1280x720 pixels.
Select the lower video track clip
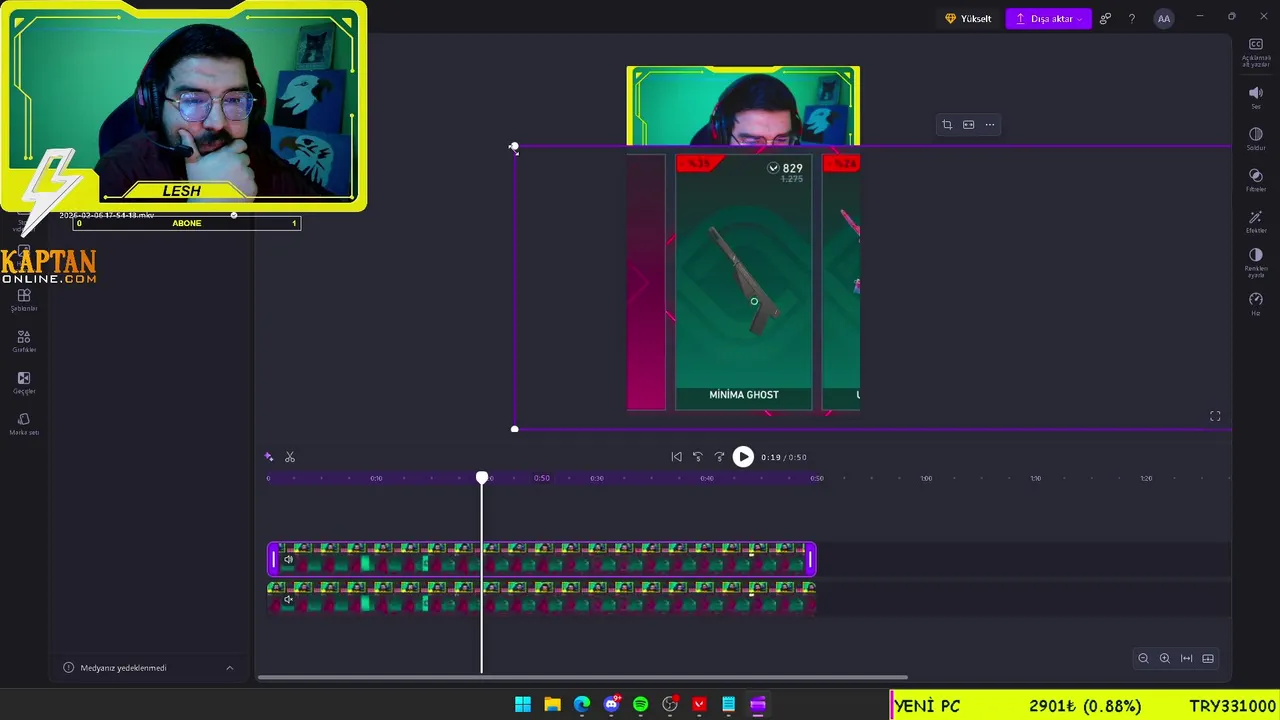click(541, 598)
